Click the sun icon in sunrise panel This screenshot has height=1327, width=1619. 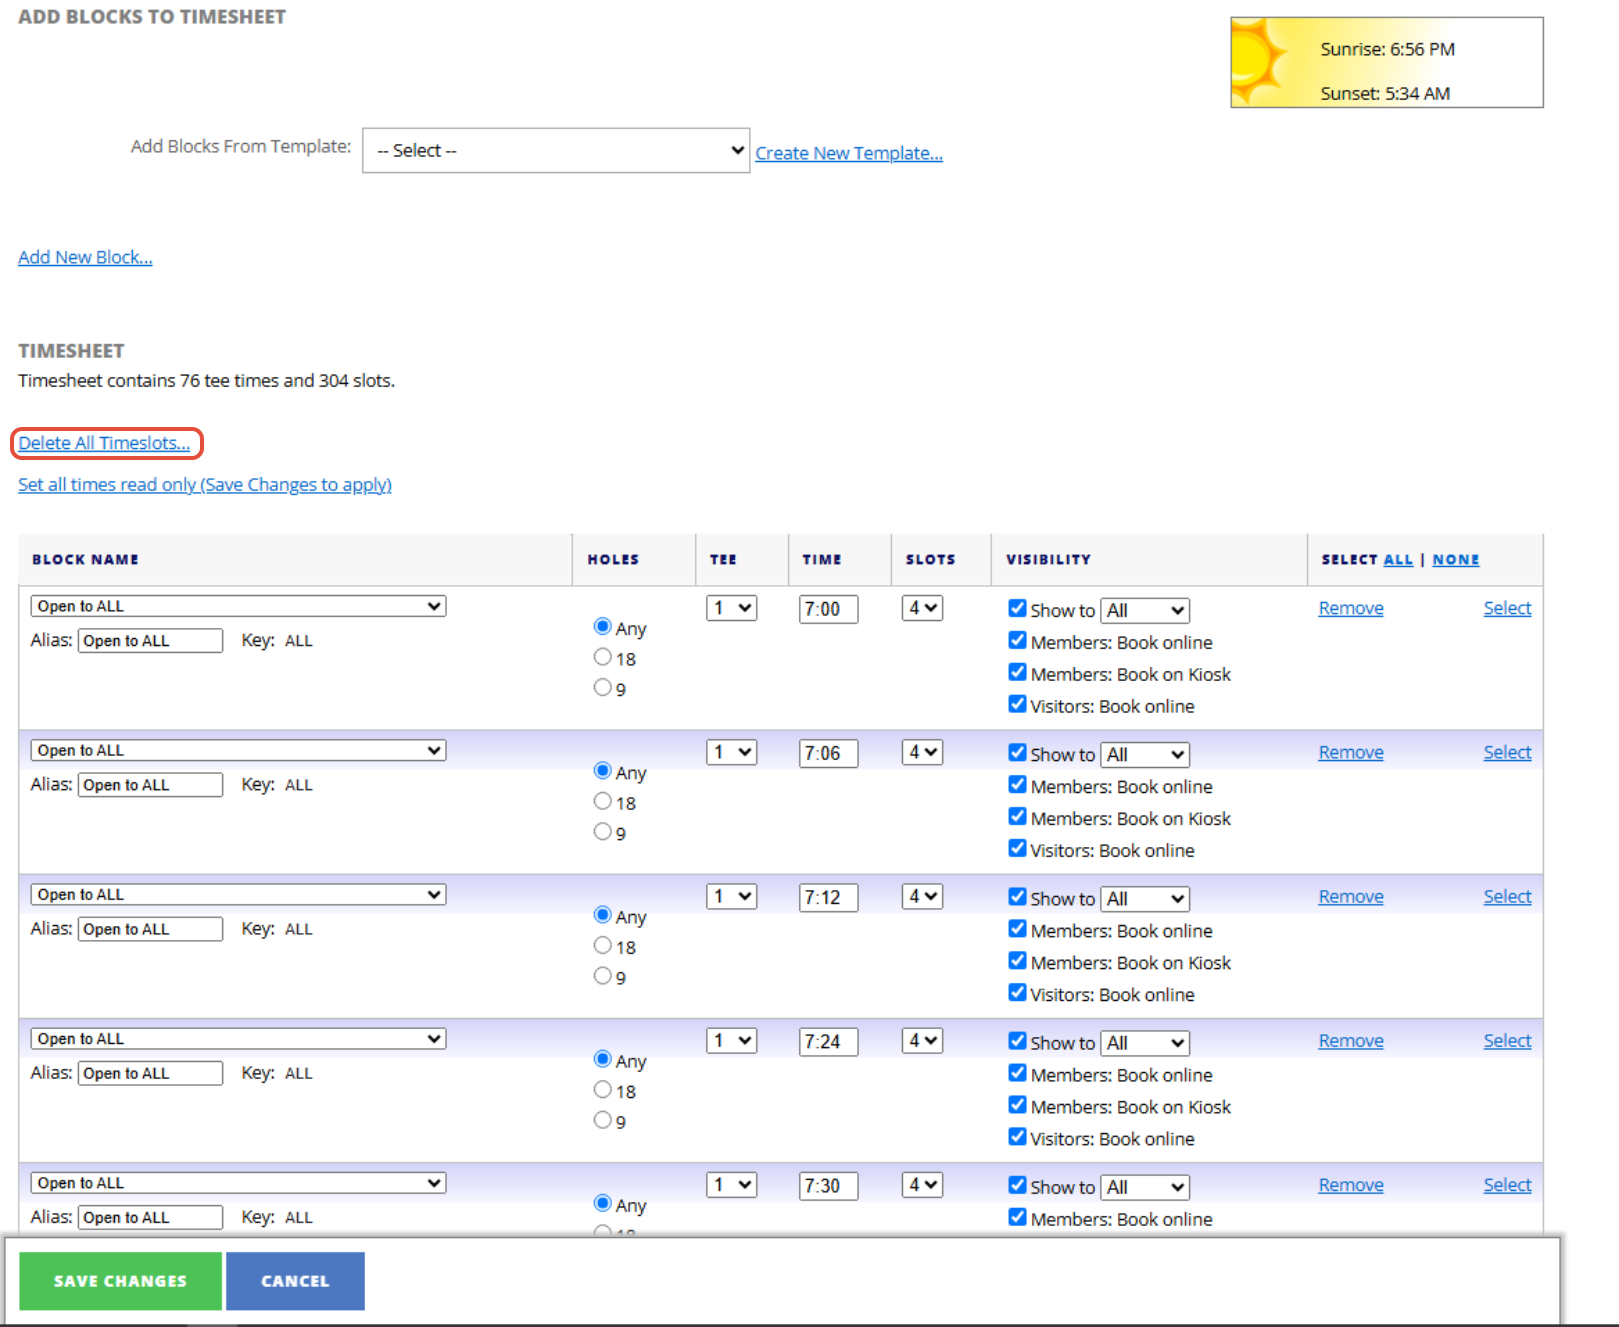pyautogui.click(x=1262, y=62)
